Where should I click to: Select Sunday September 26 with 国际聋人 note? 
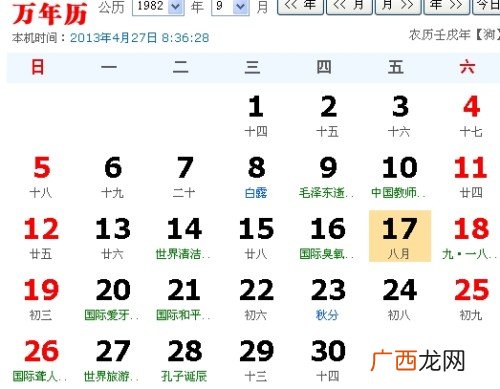coord(41,361)
